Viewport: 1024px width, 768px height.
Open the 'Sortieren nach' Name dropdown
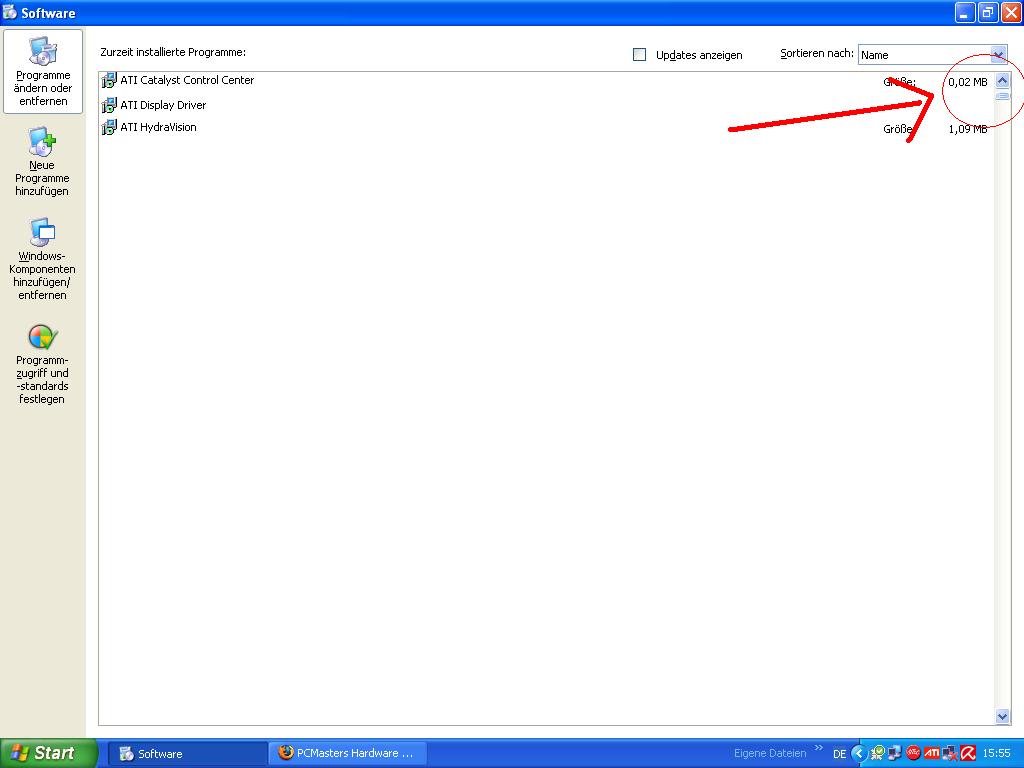[x=933, y=55]
